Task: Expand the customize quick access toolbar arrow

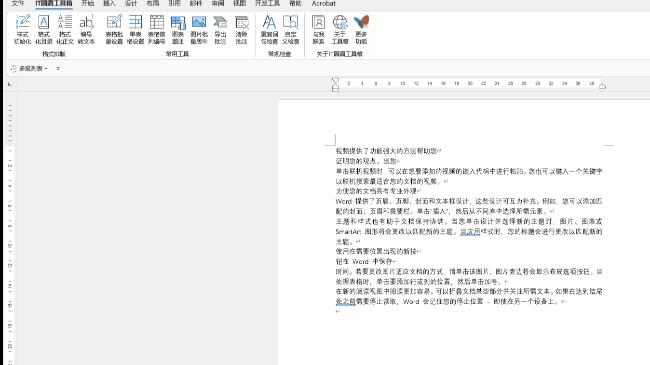Action: (58, 68)
